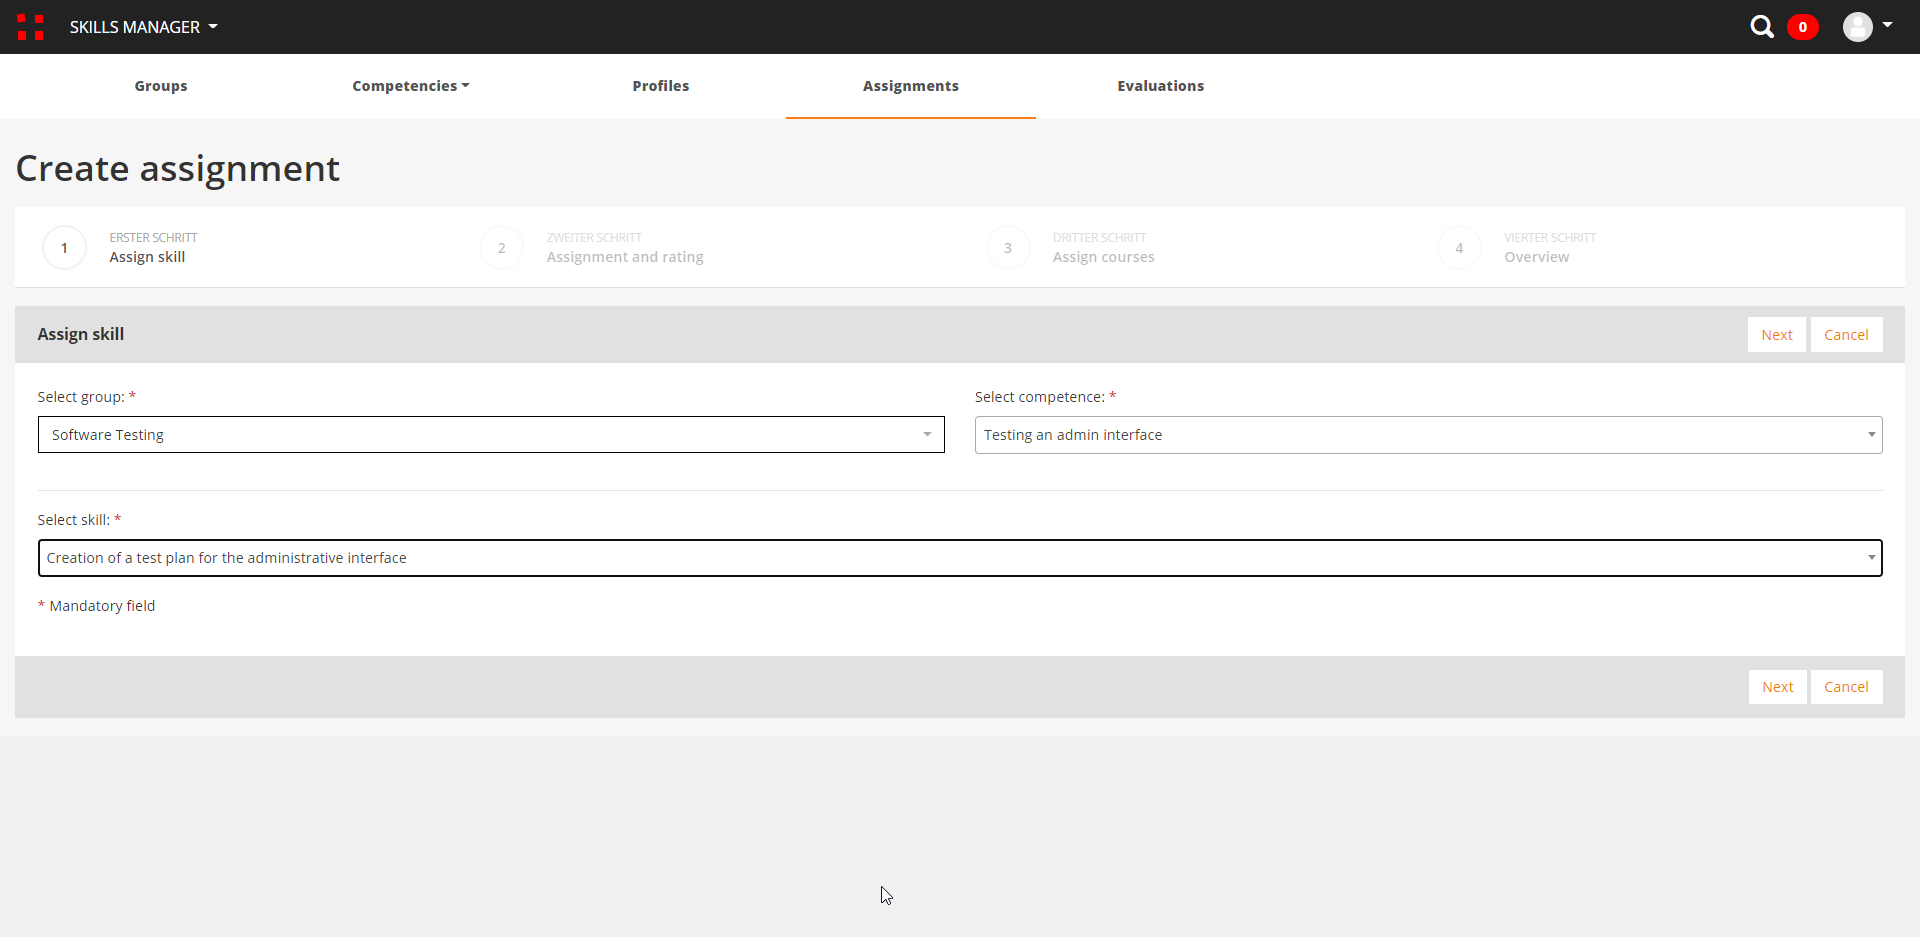
Task: Expand the Skills Manager app dropdown
Action: (x=143, y=27)
